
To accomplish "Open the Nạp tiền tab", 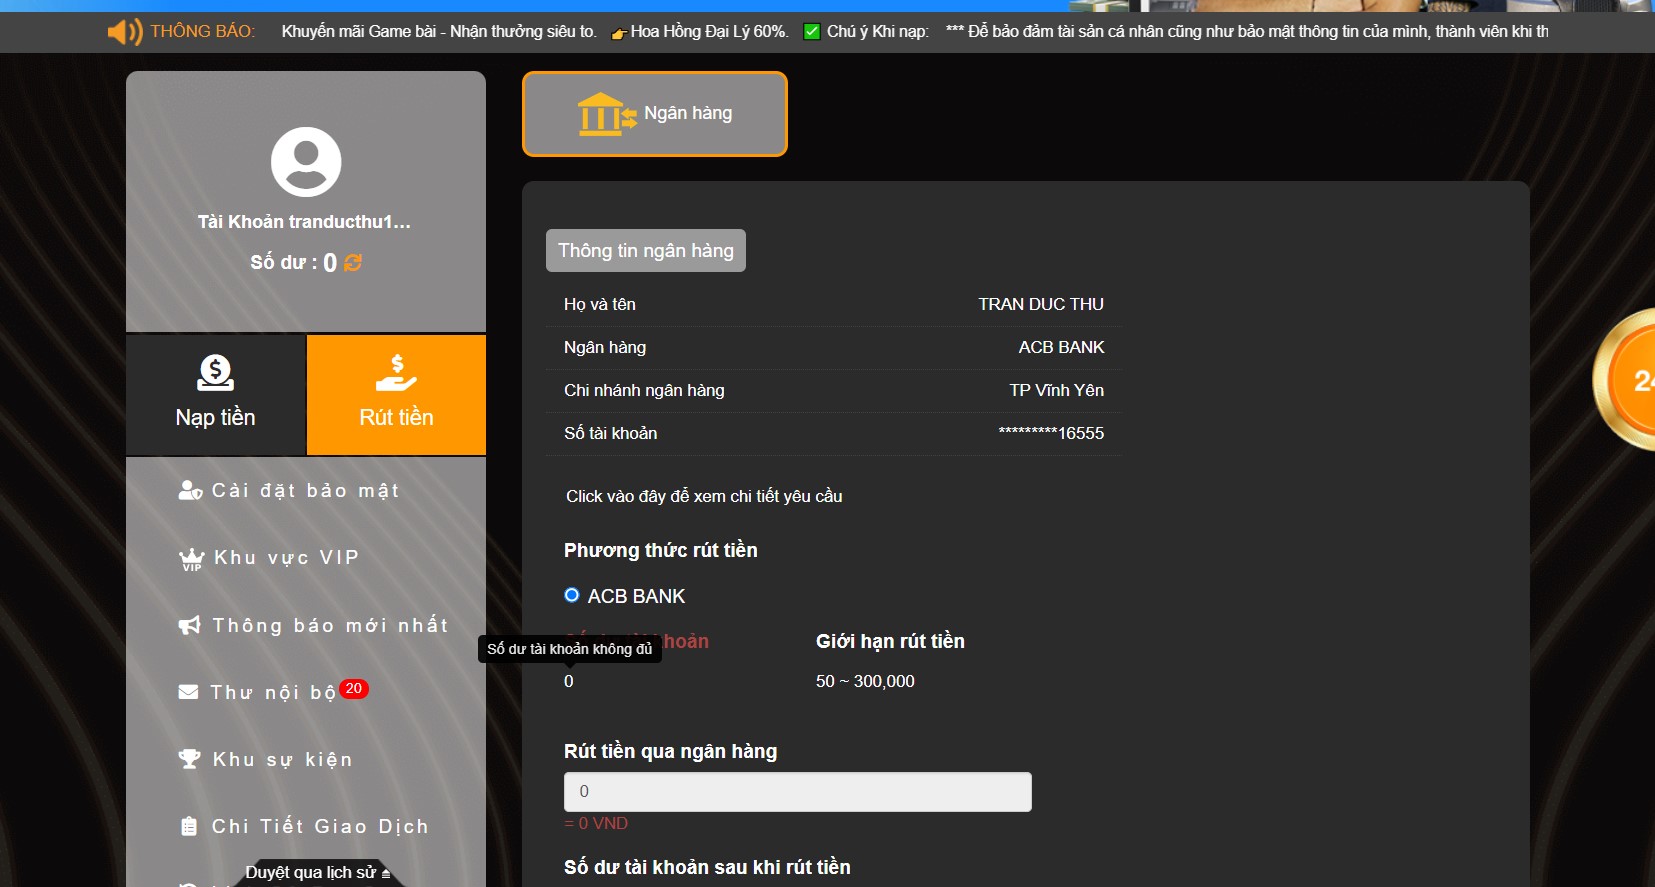I will (x=216, y=395).
